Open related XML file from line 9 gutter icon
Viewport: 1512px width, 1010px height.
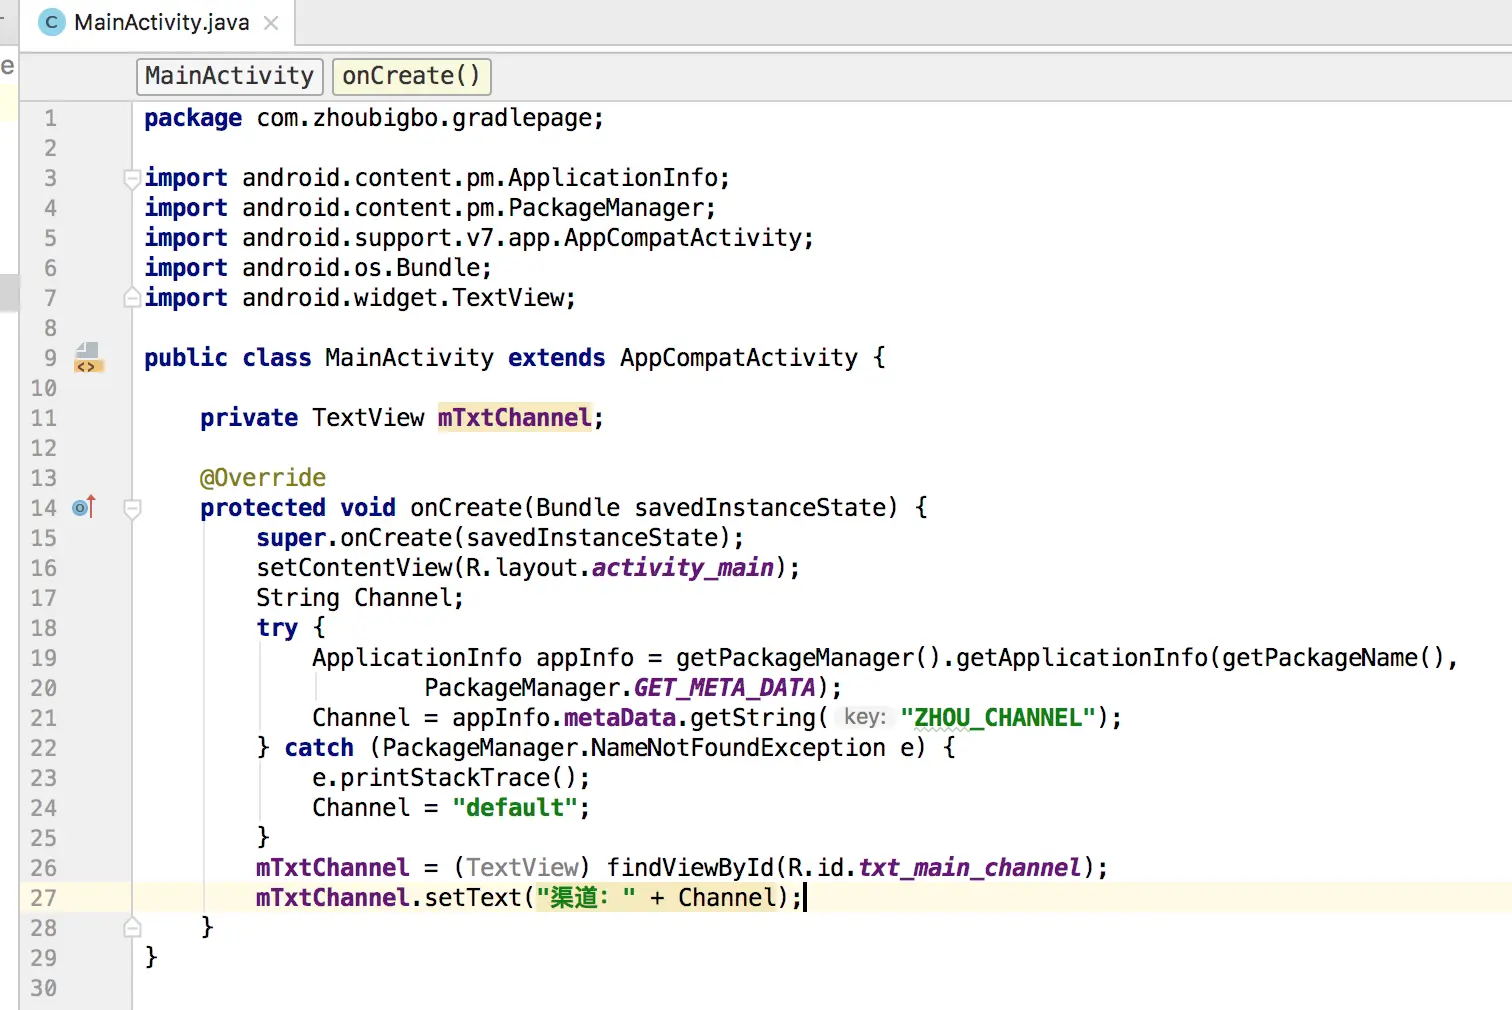88,357
